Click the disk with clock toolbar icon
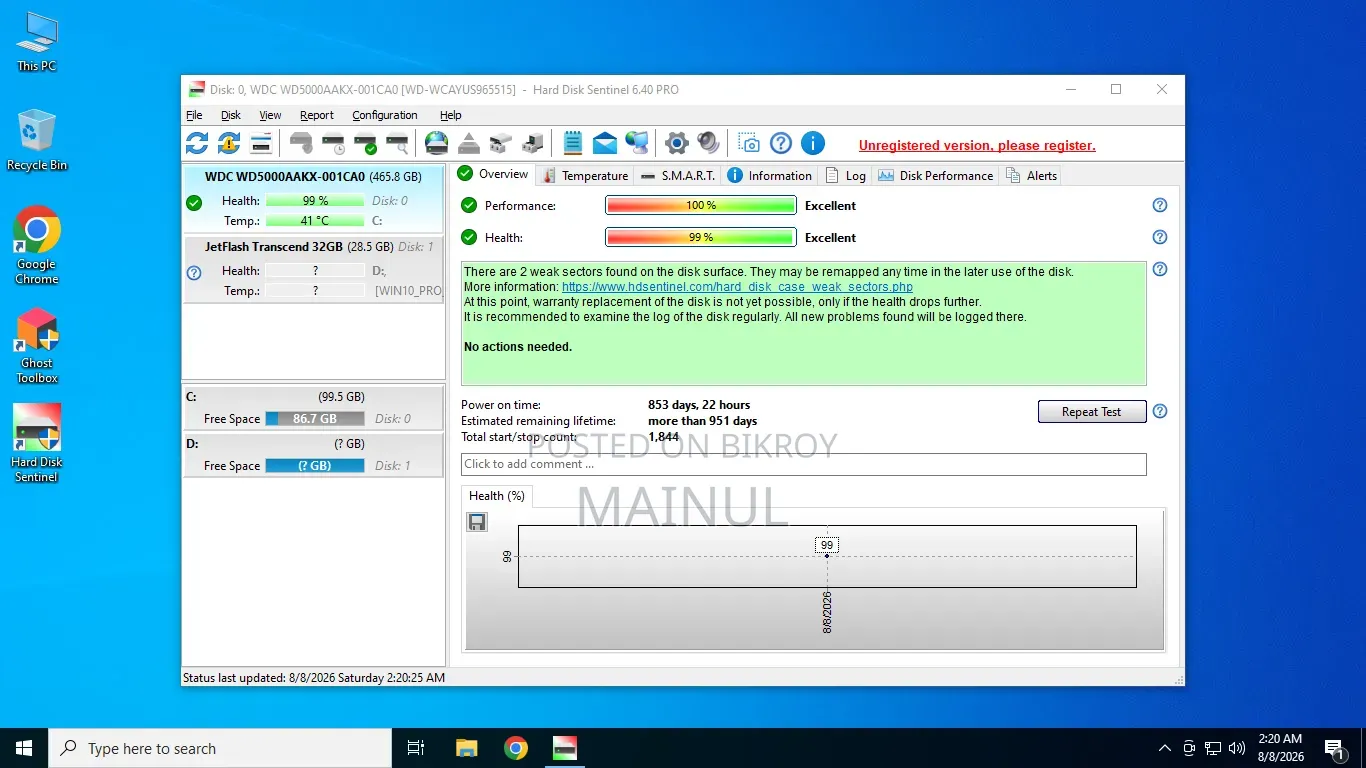Image resolution: width=1366 pixels, height=768 pixels. [x=333, y=143]
